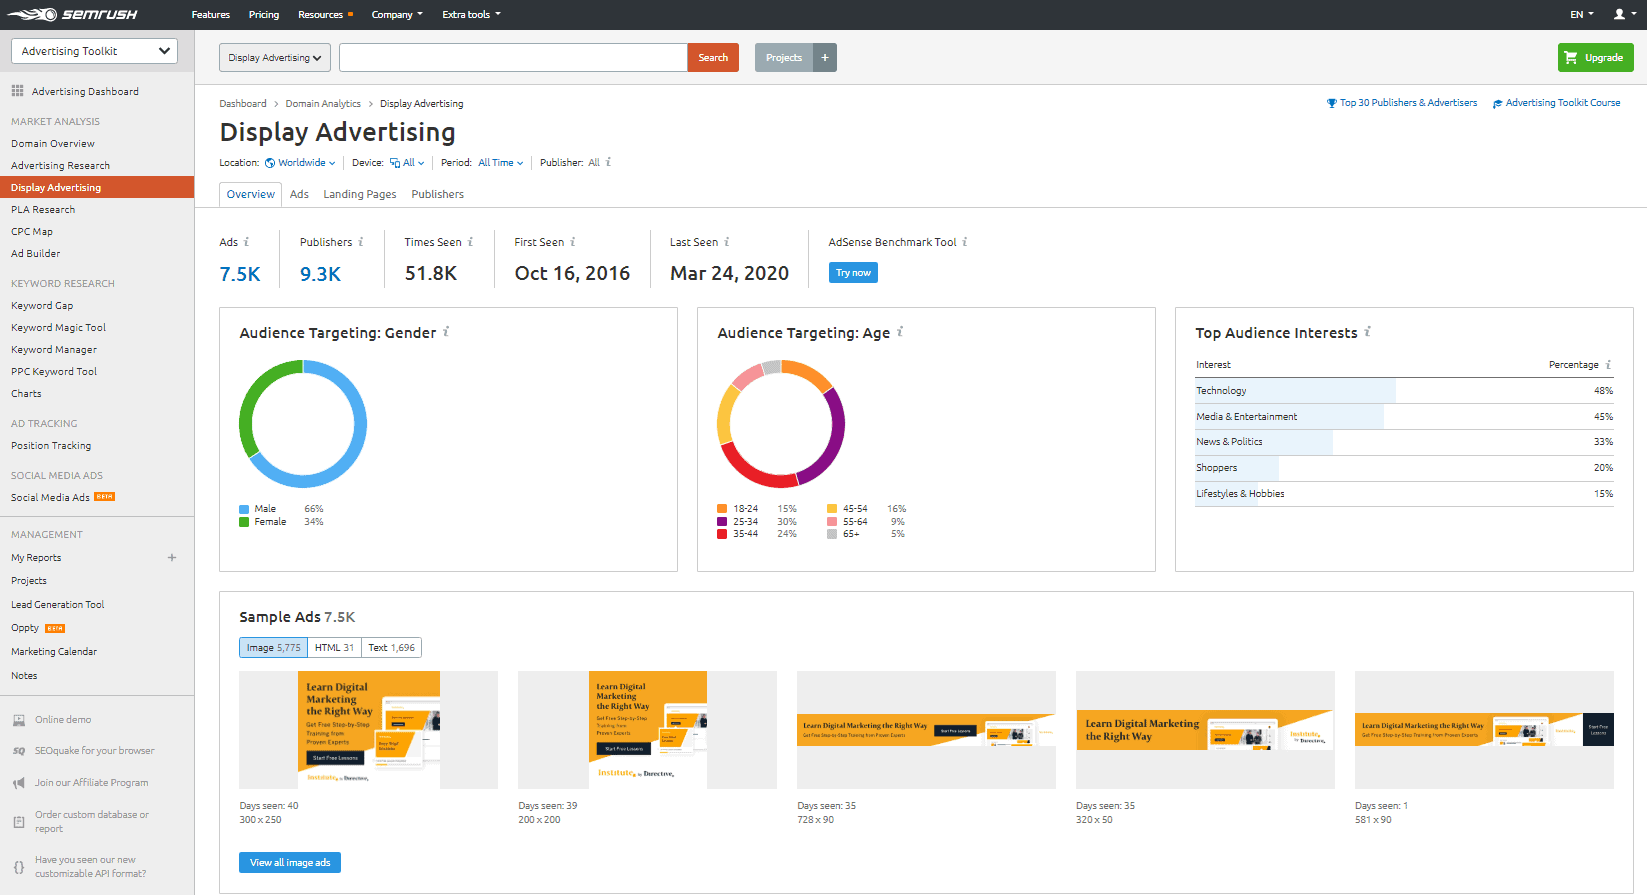
Task: Add a new project with plus button
Action: click(825, 57)
